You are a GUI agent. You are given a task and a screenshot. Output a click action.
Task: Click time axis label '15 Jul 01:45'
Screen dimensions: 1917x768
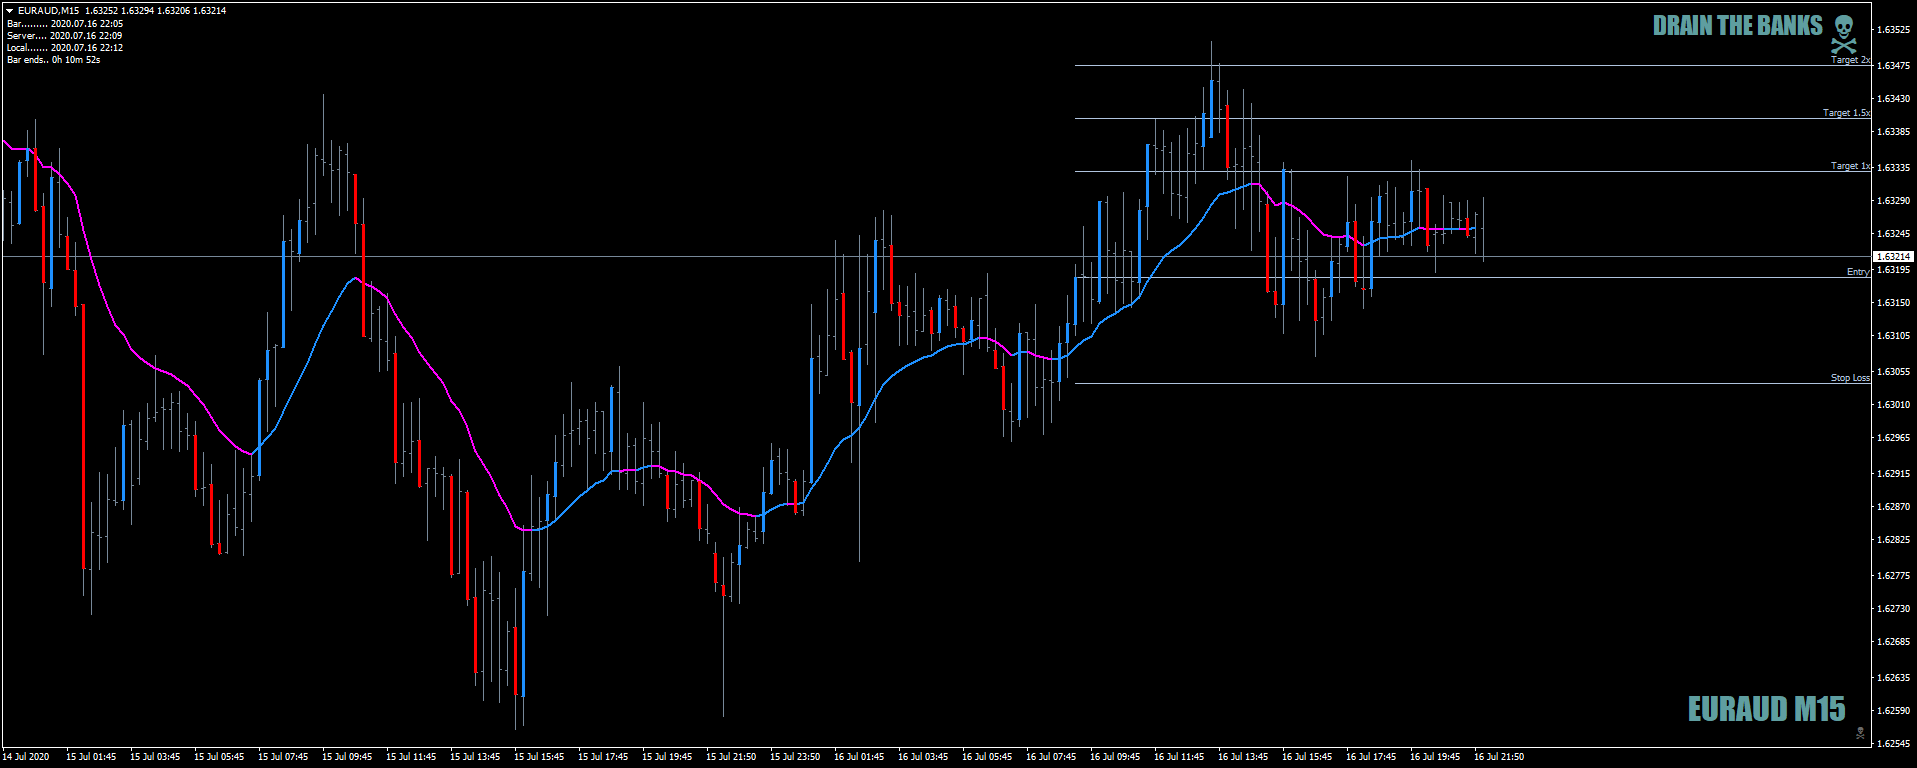pyautogui.click(x=91, y=757)
